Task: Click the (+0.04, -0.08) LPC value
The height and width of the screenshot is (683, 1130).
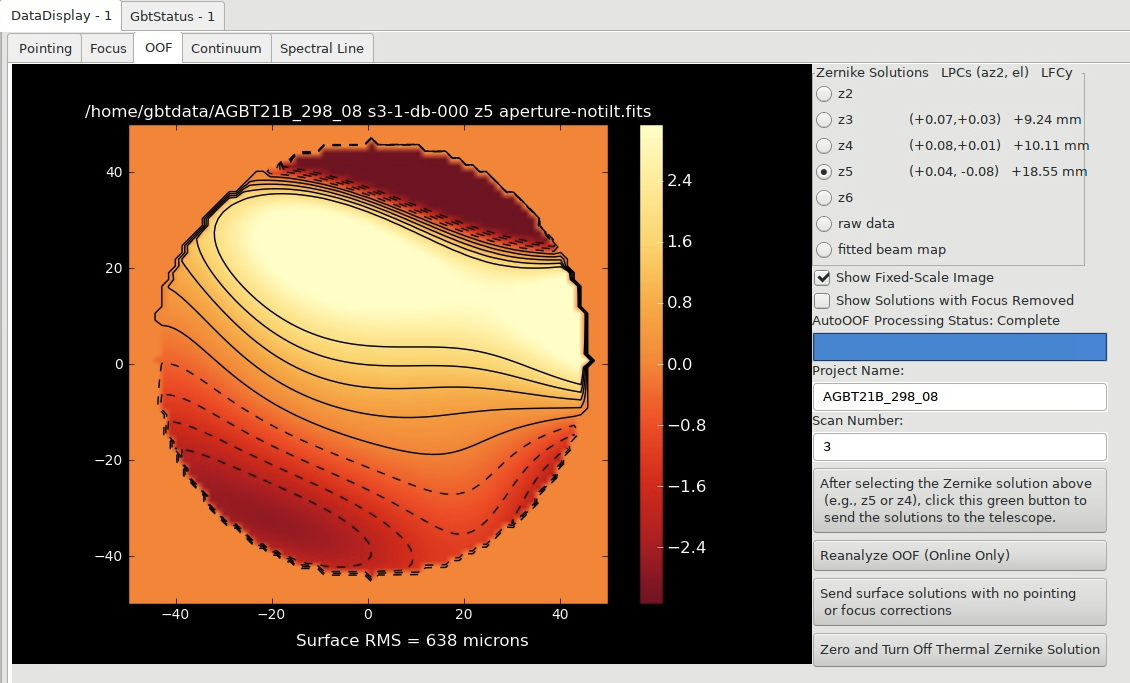Action: 954,171
